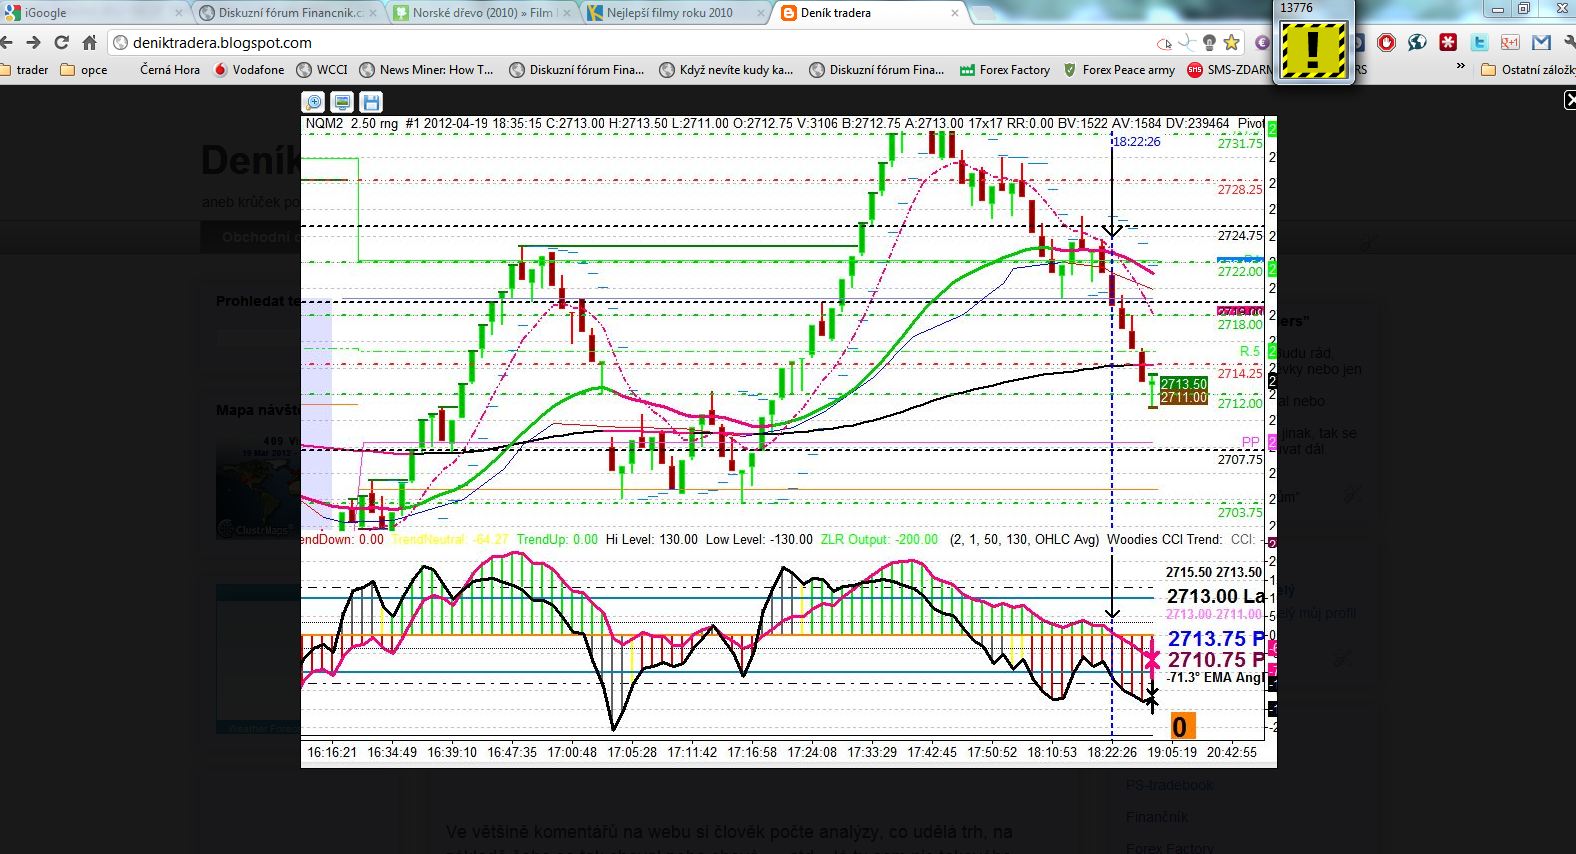
Task: Click the monitor view icon above chart
Action: tap(343, 102)
